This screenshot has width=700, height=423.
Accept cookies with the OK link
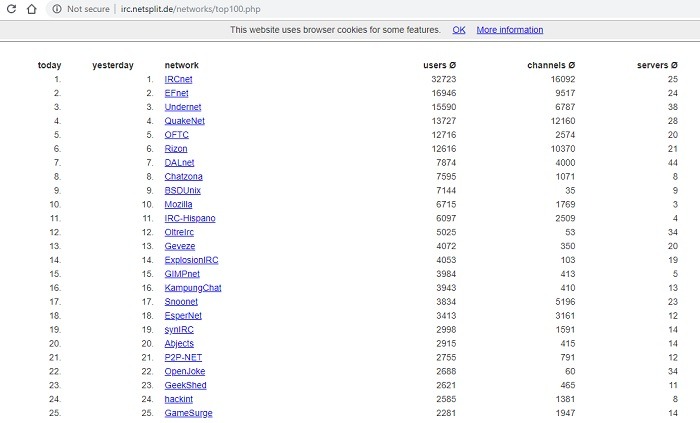pos(459,30)
